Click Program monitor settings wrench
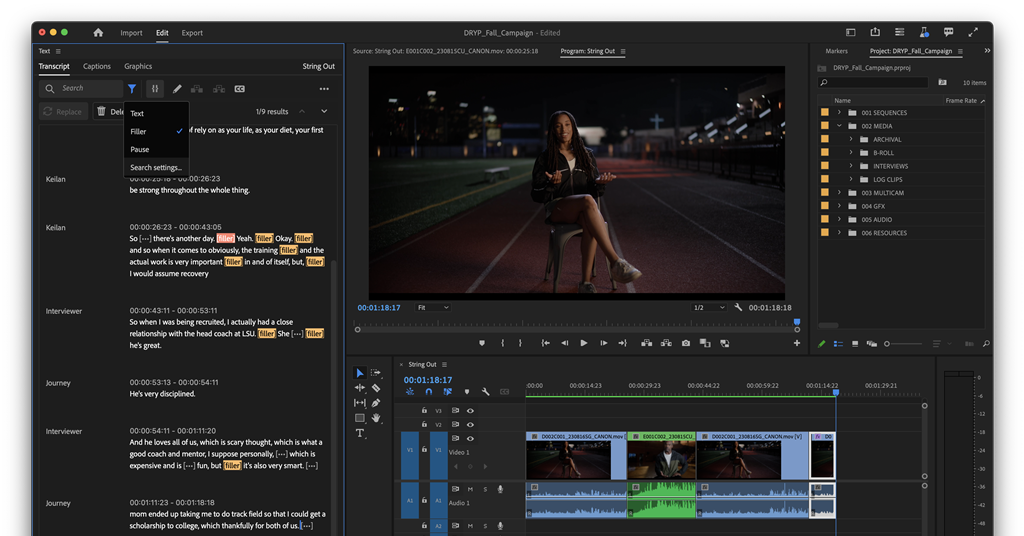Viewport: 1024px width, 536px height. pos(738,307)
